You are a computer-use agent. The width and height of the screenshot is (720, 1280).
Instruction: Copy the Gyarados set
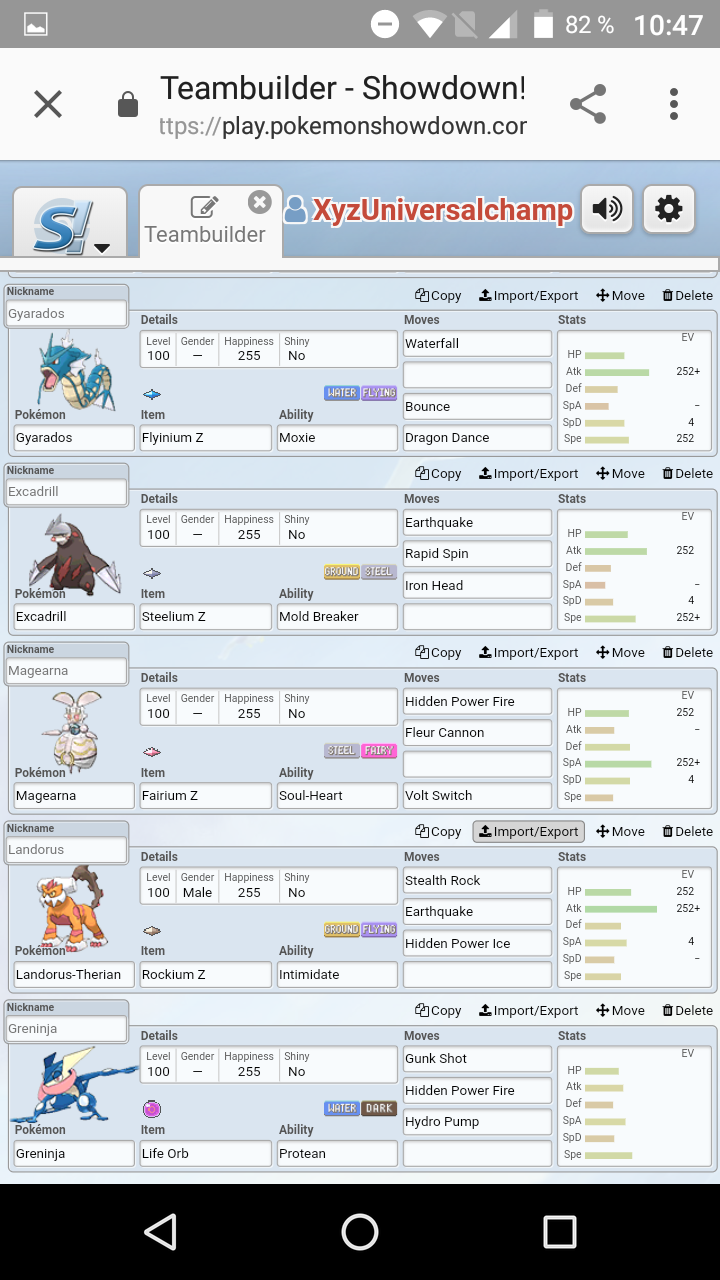coord(438,295)
